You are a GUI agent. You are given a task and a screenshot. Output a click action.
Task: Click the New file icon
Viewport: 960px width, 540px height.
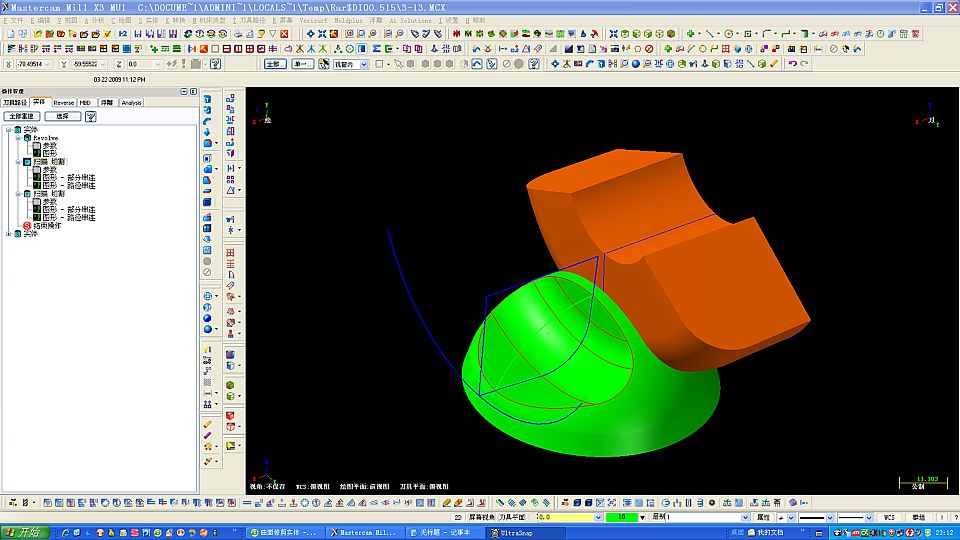pos(11,34)
